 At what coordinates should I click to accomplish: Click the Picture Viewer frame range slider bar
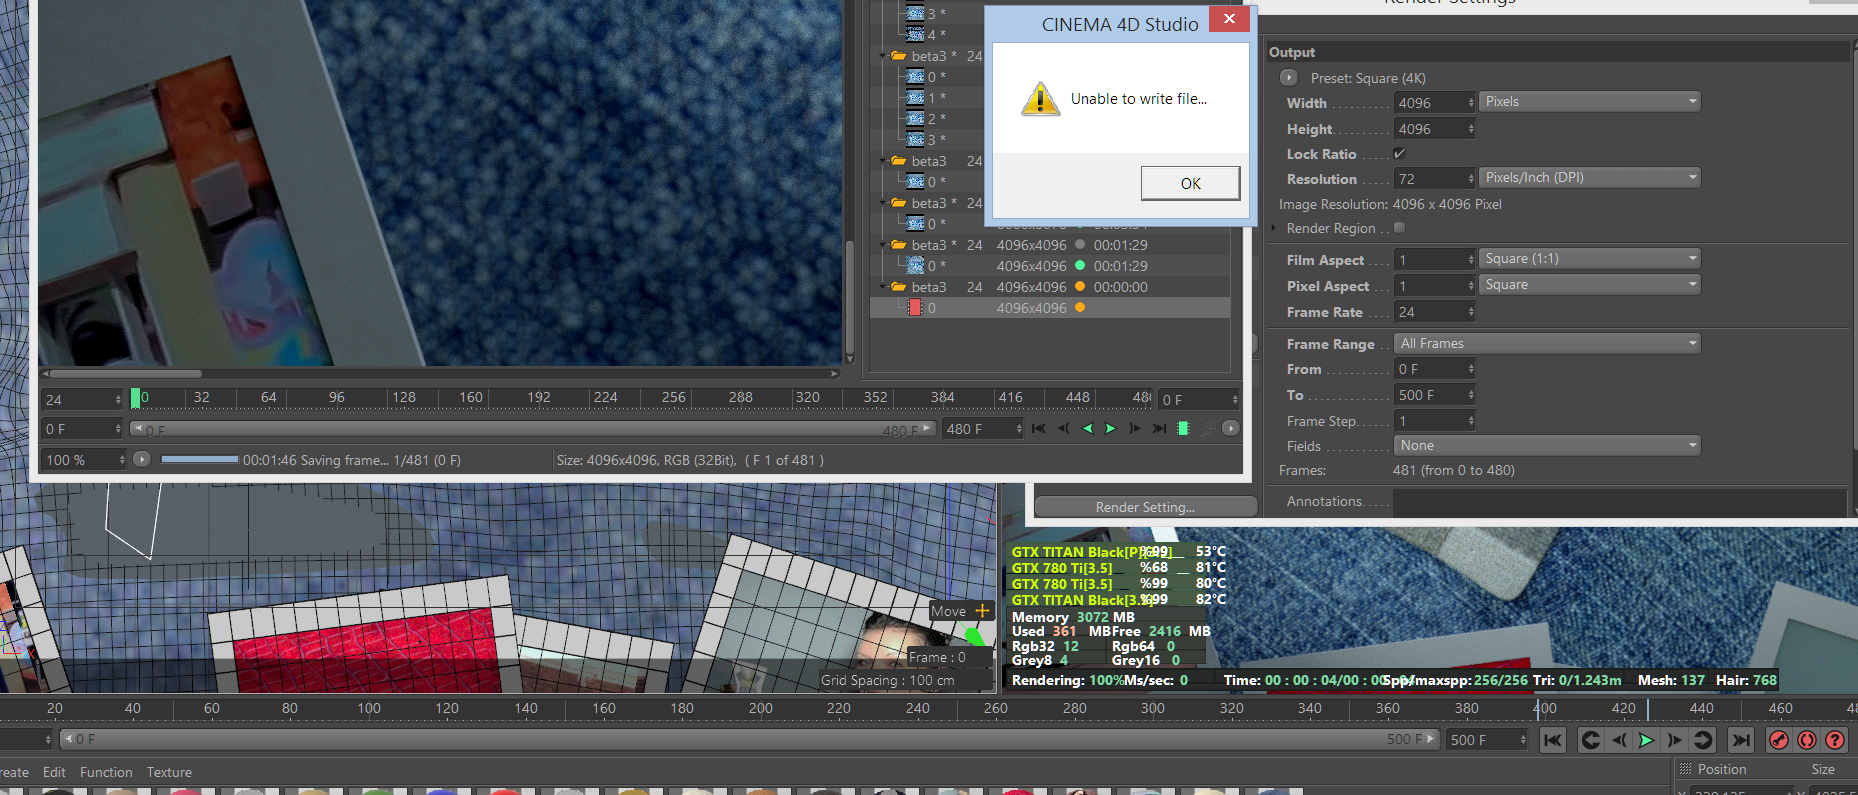[x=533, y=429]
